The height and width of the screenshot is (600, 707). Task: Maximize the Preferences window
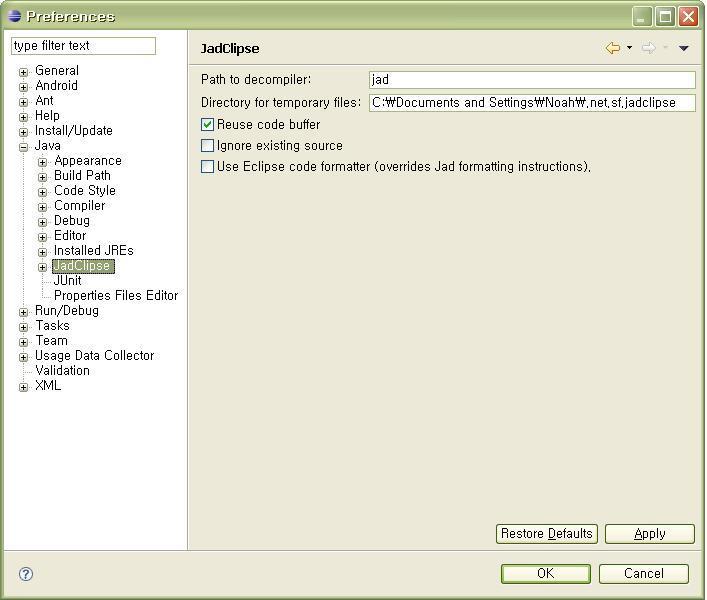[665, 17]
